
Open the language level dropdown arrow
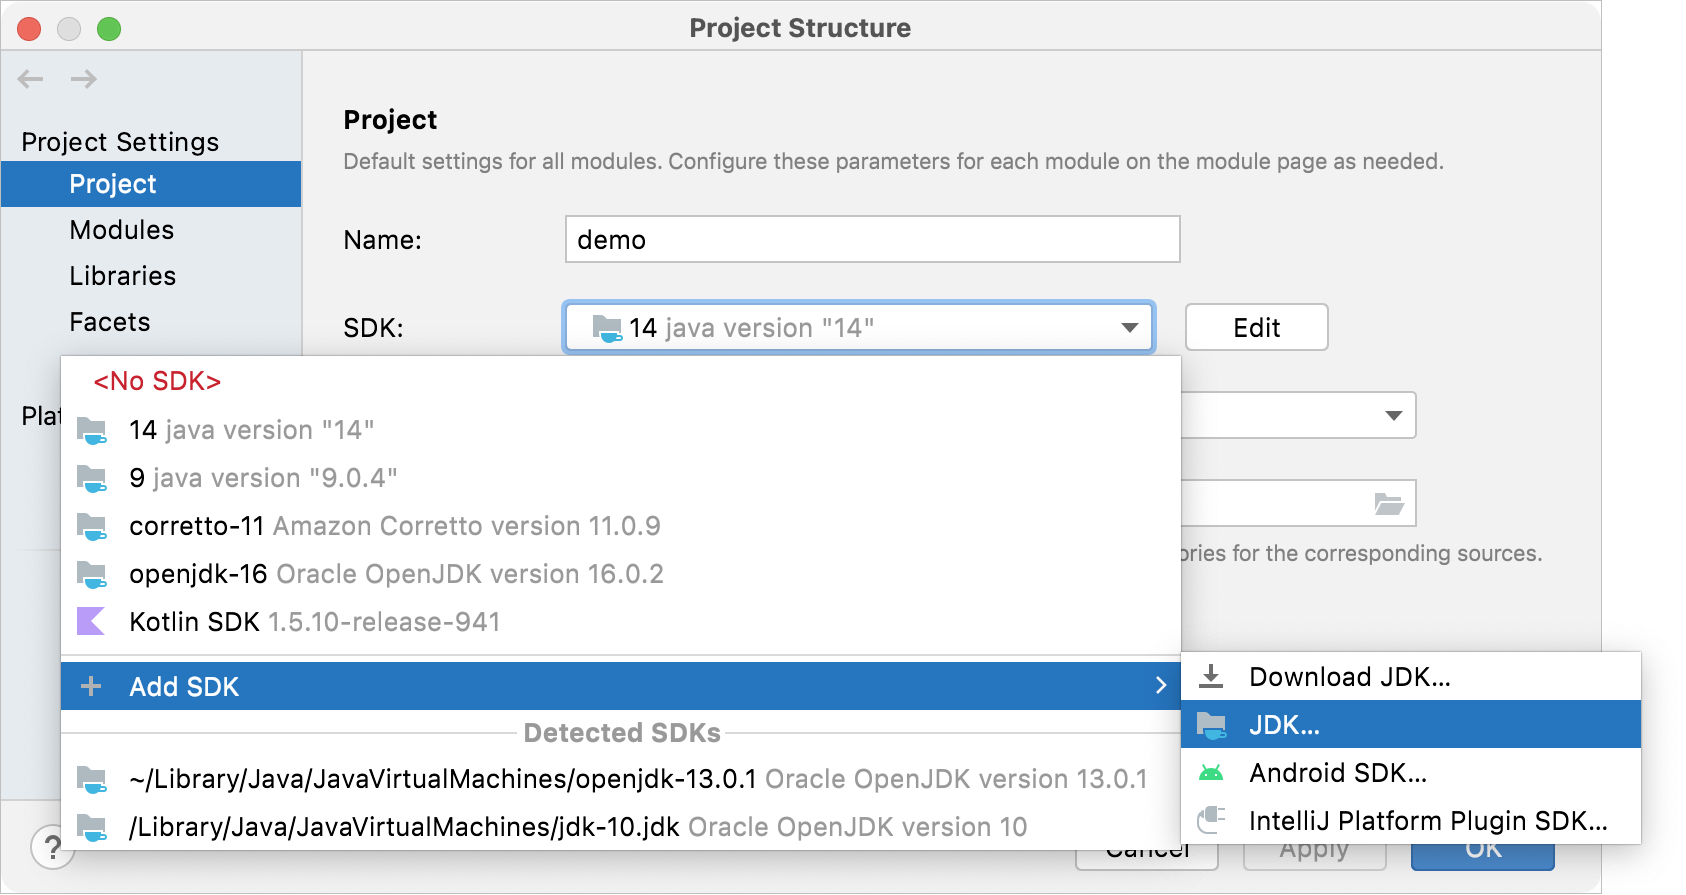click(1394, 415)
